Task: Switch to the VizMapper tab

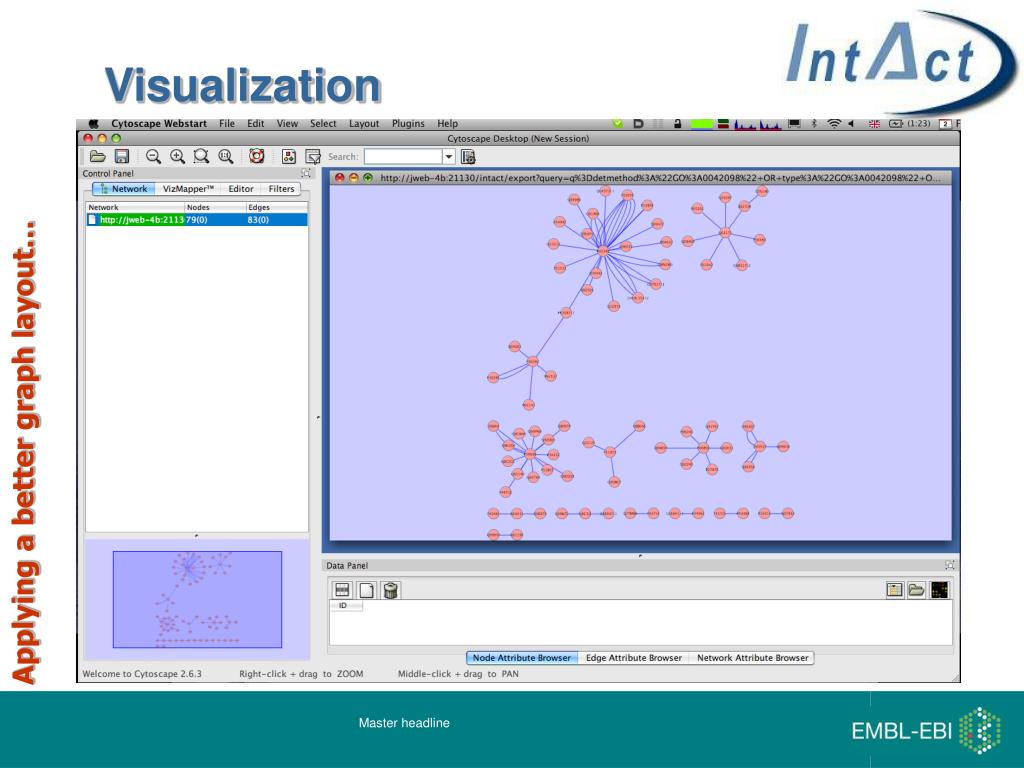Action: click(188, 189)
